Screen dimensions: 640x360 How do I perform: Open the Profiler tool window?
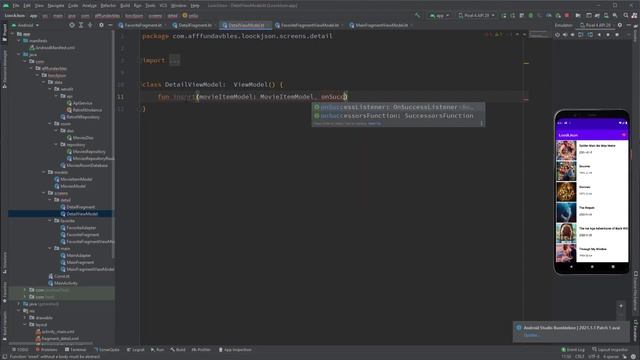(201, 350)
